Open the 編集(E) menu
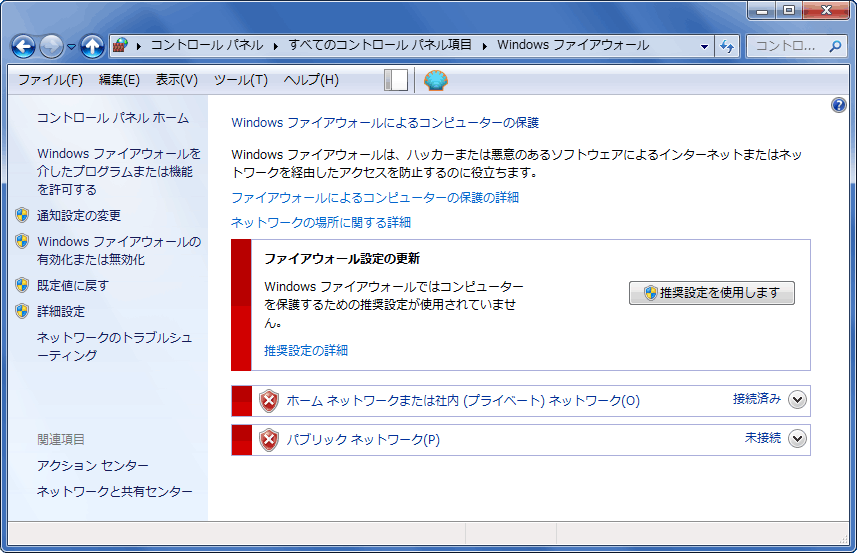The image size is (857, 553). pos(119,80)
